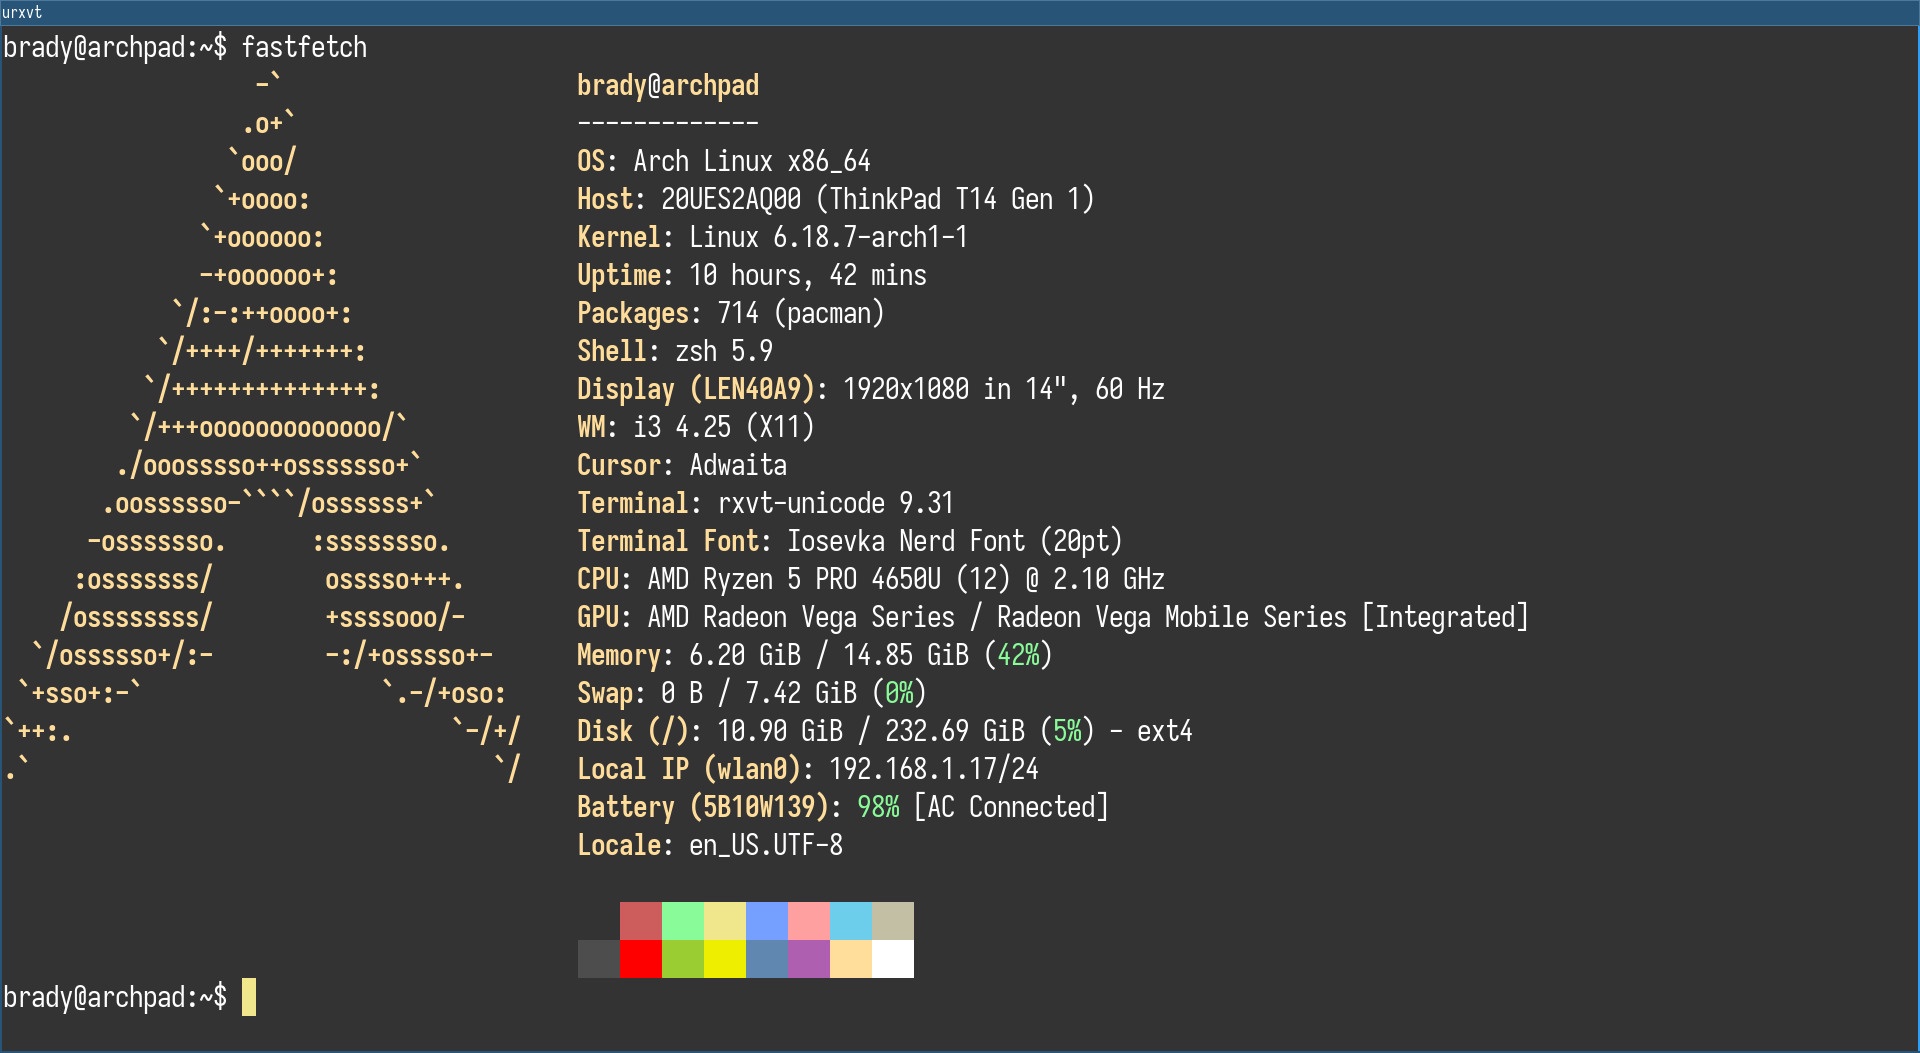Select the cyan swatch in the top palette row
The height and width of the screenshot is (1053, 1920).
851,921
